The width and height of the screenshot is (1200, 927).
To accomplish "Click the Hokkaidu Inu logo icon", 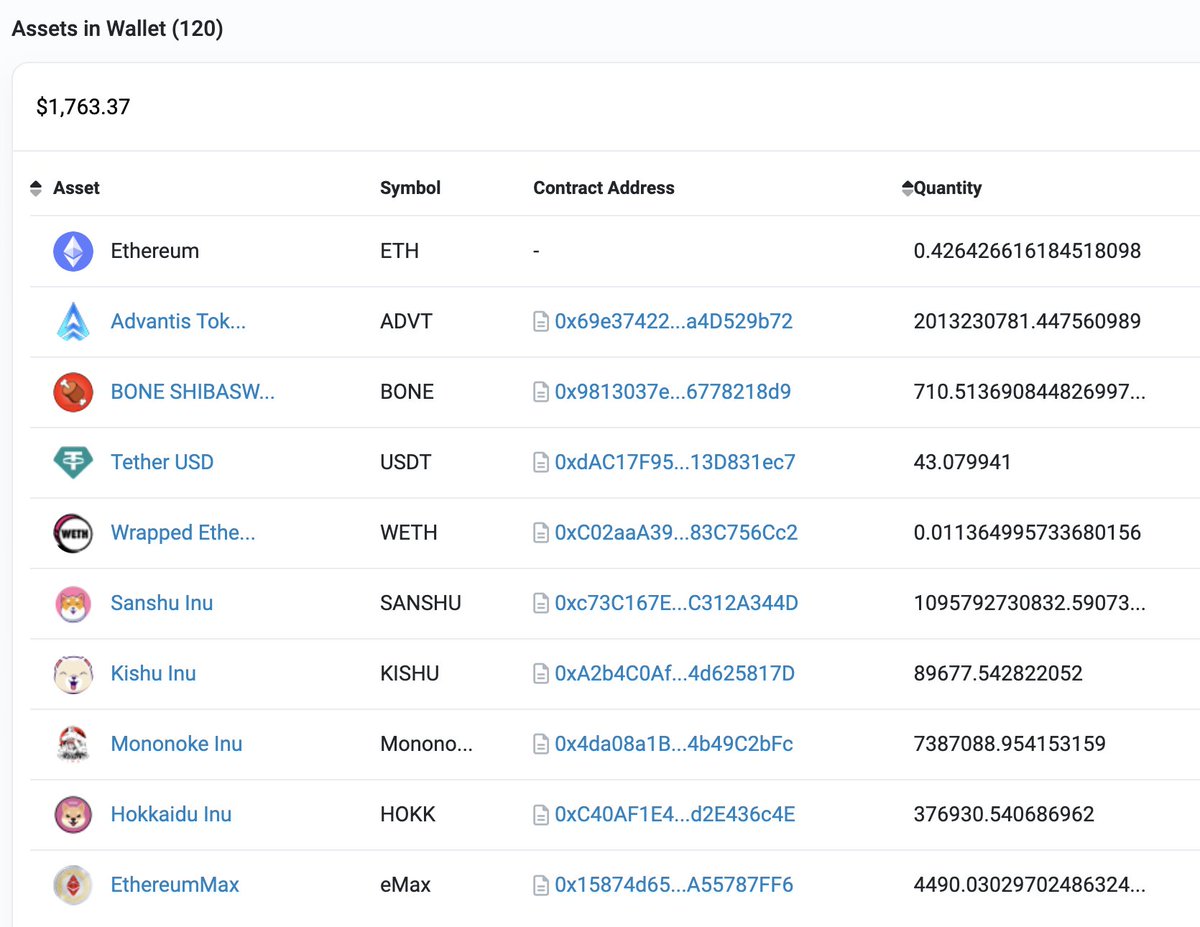I will [x=73, y=815].
